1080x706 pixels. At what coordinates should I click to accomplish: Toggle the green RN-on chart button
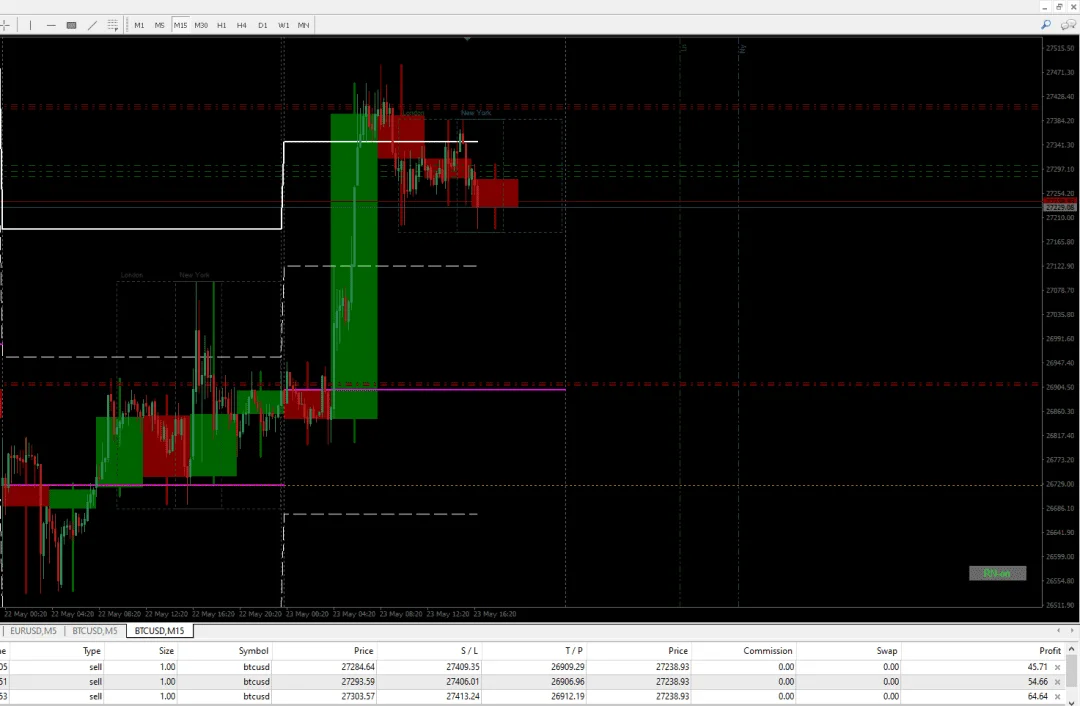997,573
